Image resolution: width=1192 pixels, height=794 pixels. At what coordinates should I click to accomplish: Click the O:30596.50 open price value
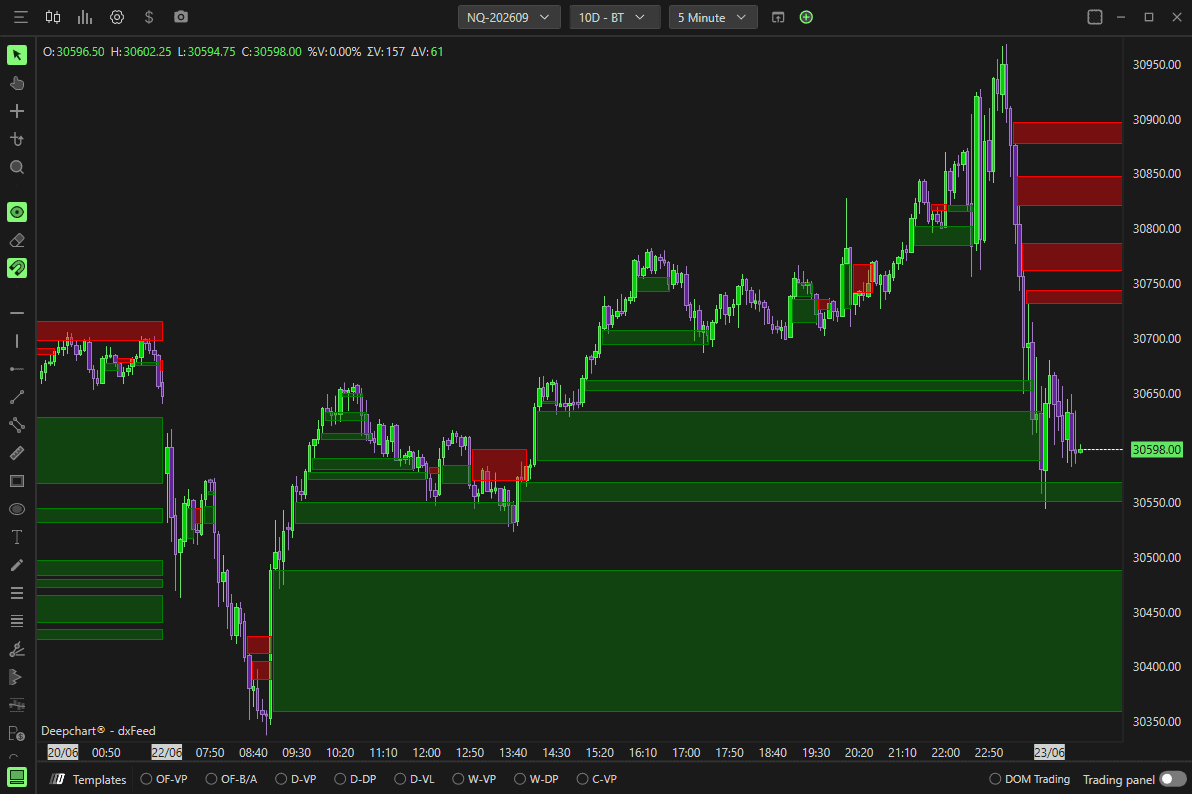pos(73,52)
